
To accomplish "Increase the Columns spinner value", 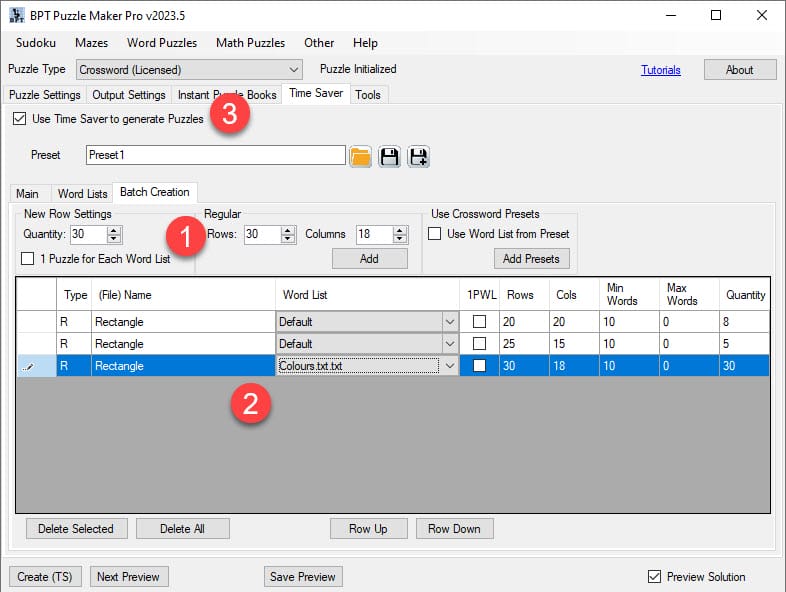I will click(x=400, y=230).
